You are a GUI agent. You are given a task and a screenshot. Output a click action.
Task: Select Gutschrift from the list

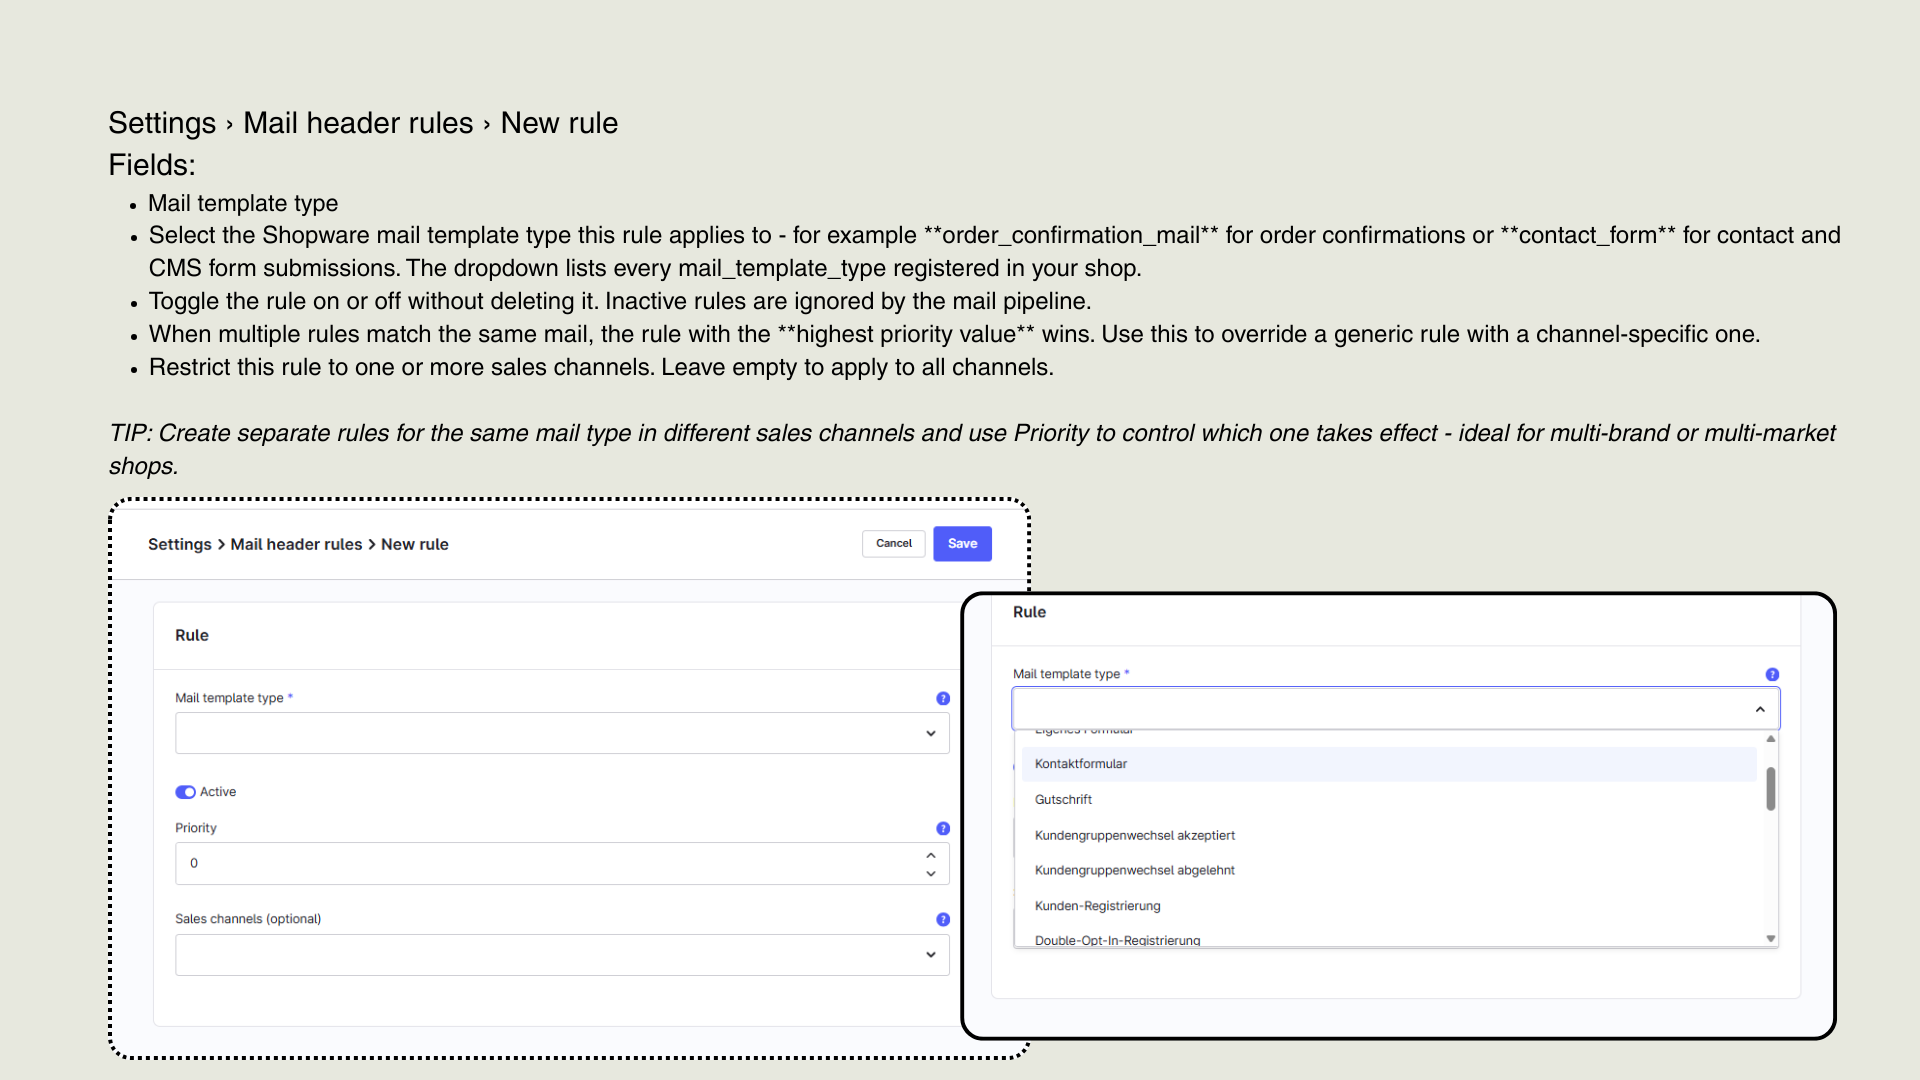tap(1389, 800)
